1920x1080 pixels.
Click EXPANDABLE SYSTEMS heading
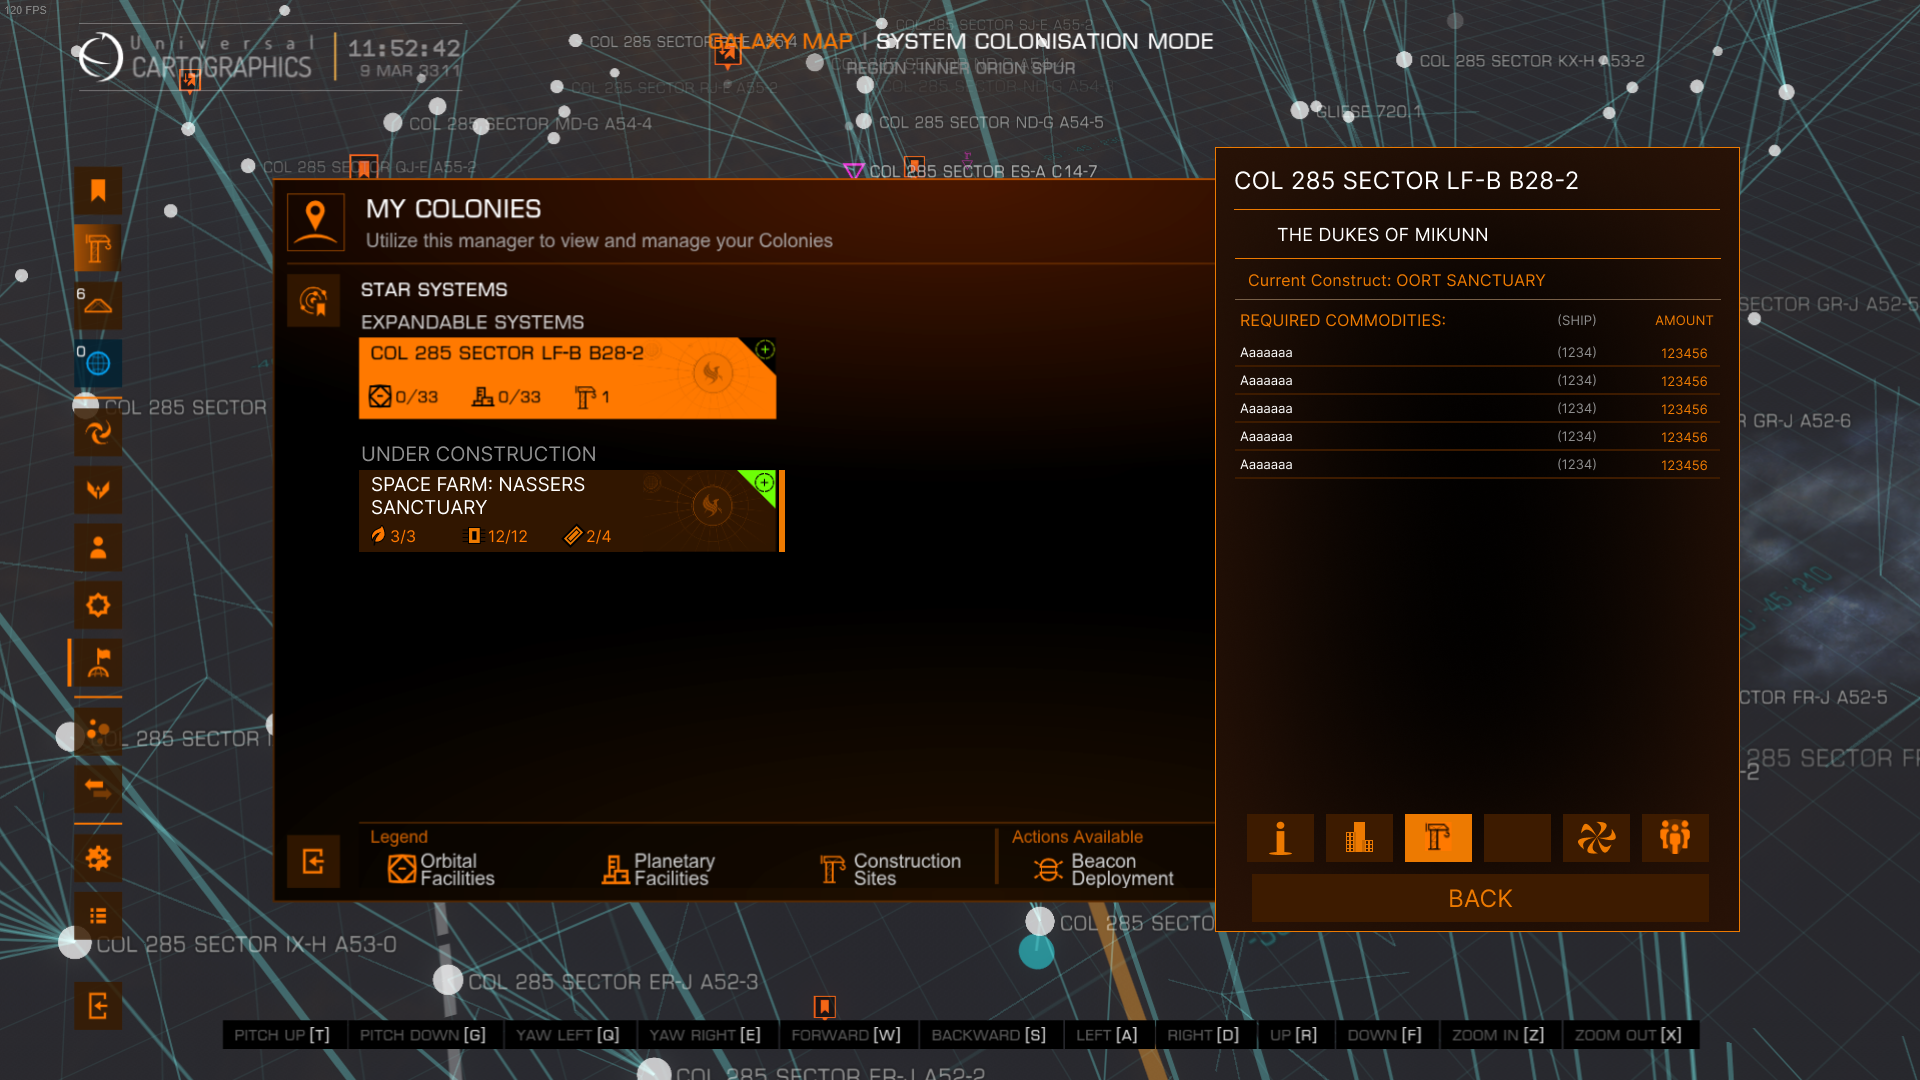tap(472, 322)
